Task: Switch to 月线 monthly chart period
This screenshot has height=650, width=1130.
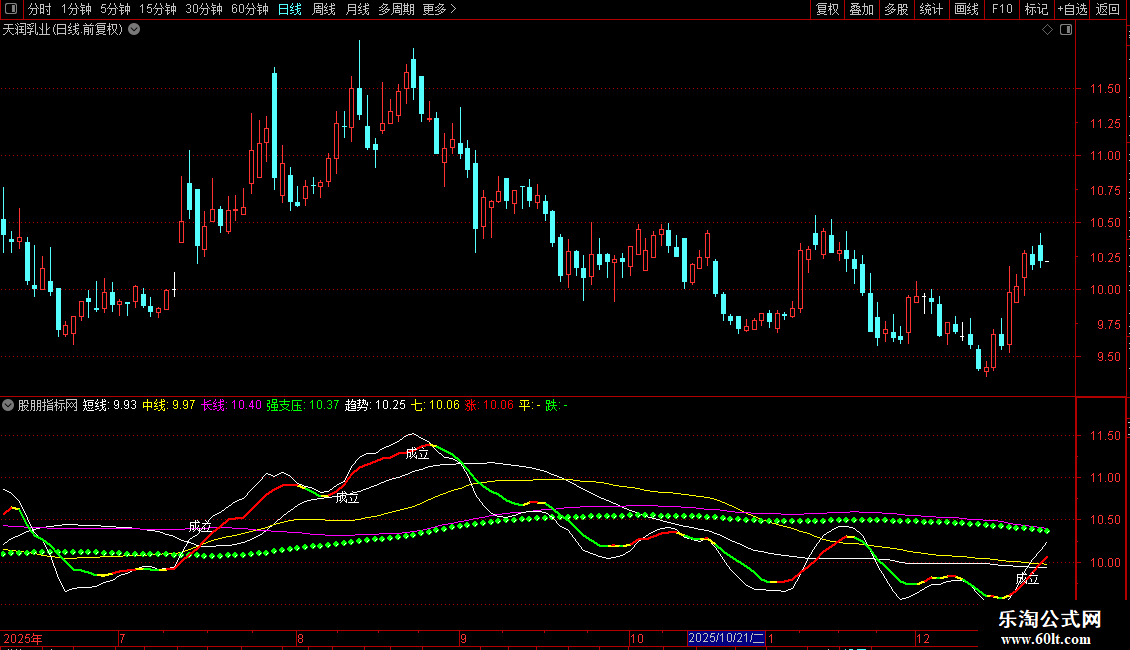Action: pyautogui.click(x=357, y=9)
